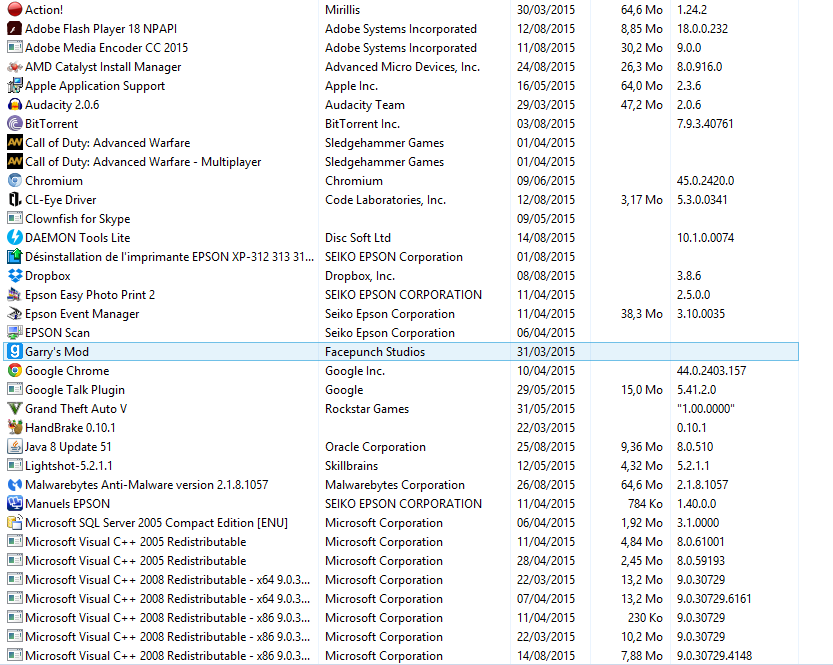833x665 pixels.
Task: Click the AMD Catalyst Install Manager icon
Action: coord(15,67)
